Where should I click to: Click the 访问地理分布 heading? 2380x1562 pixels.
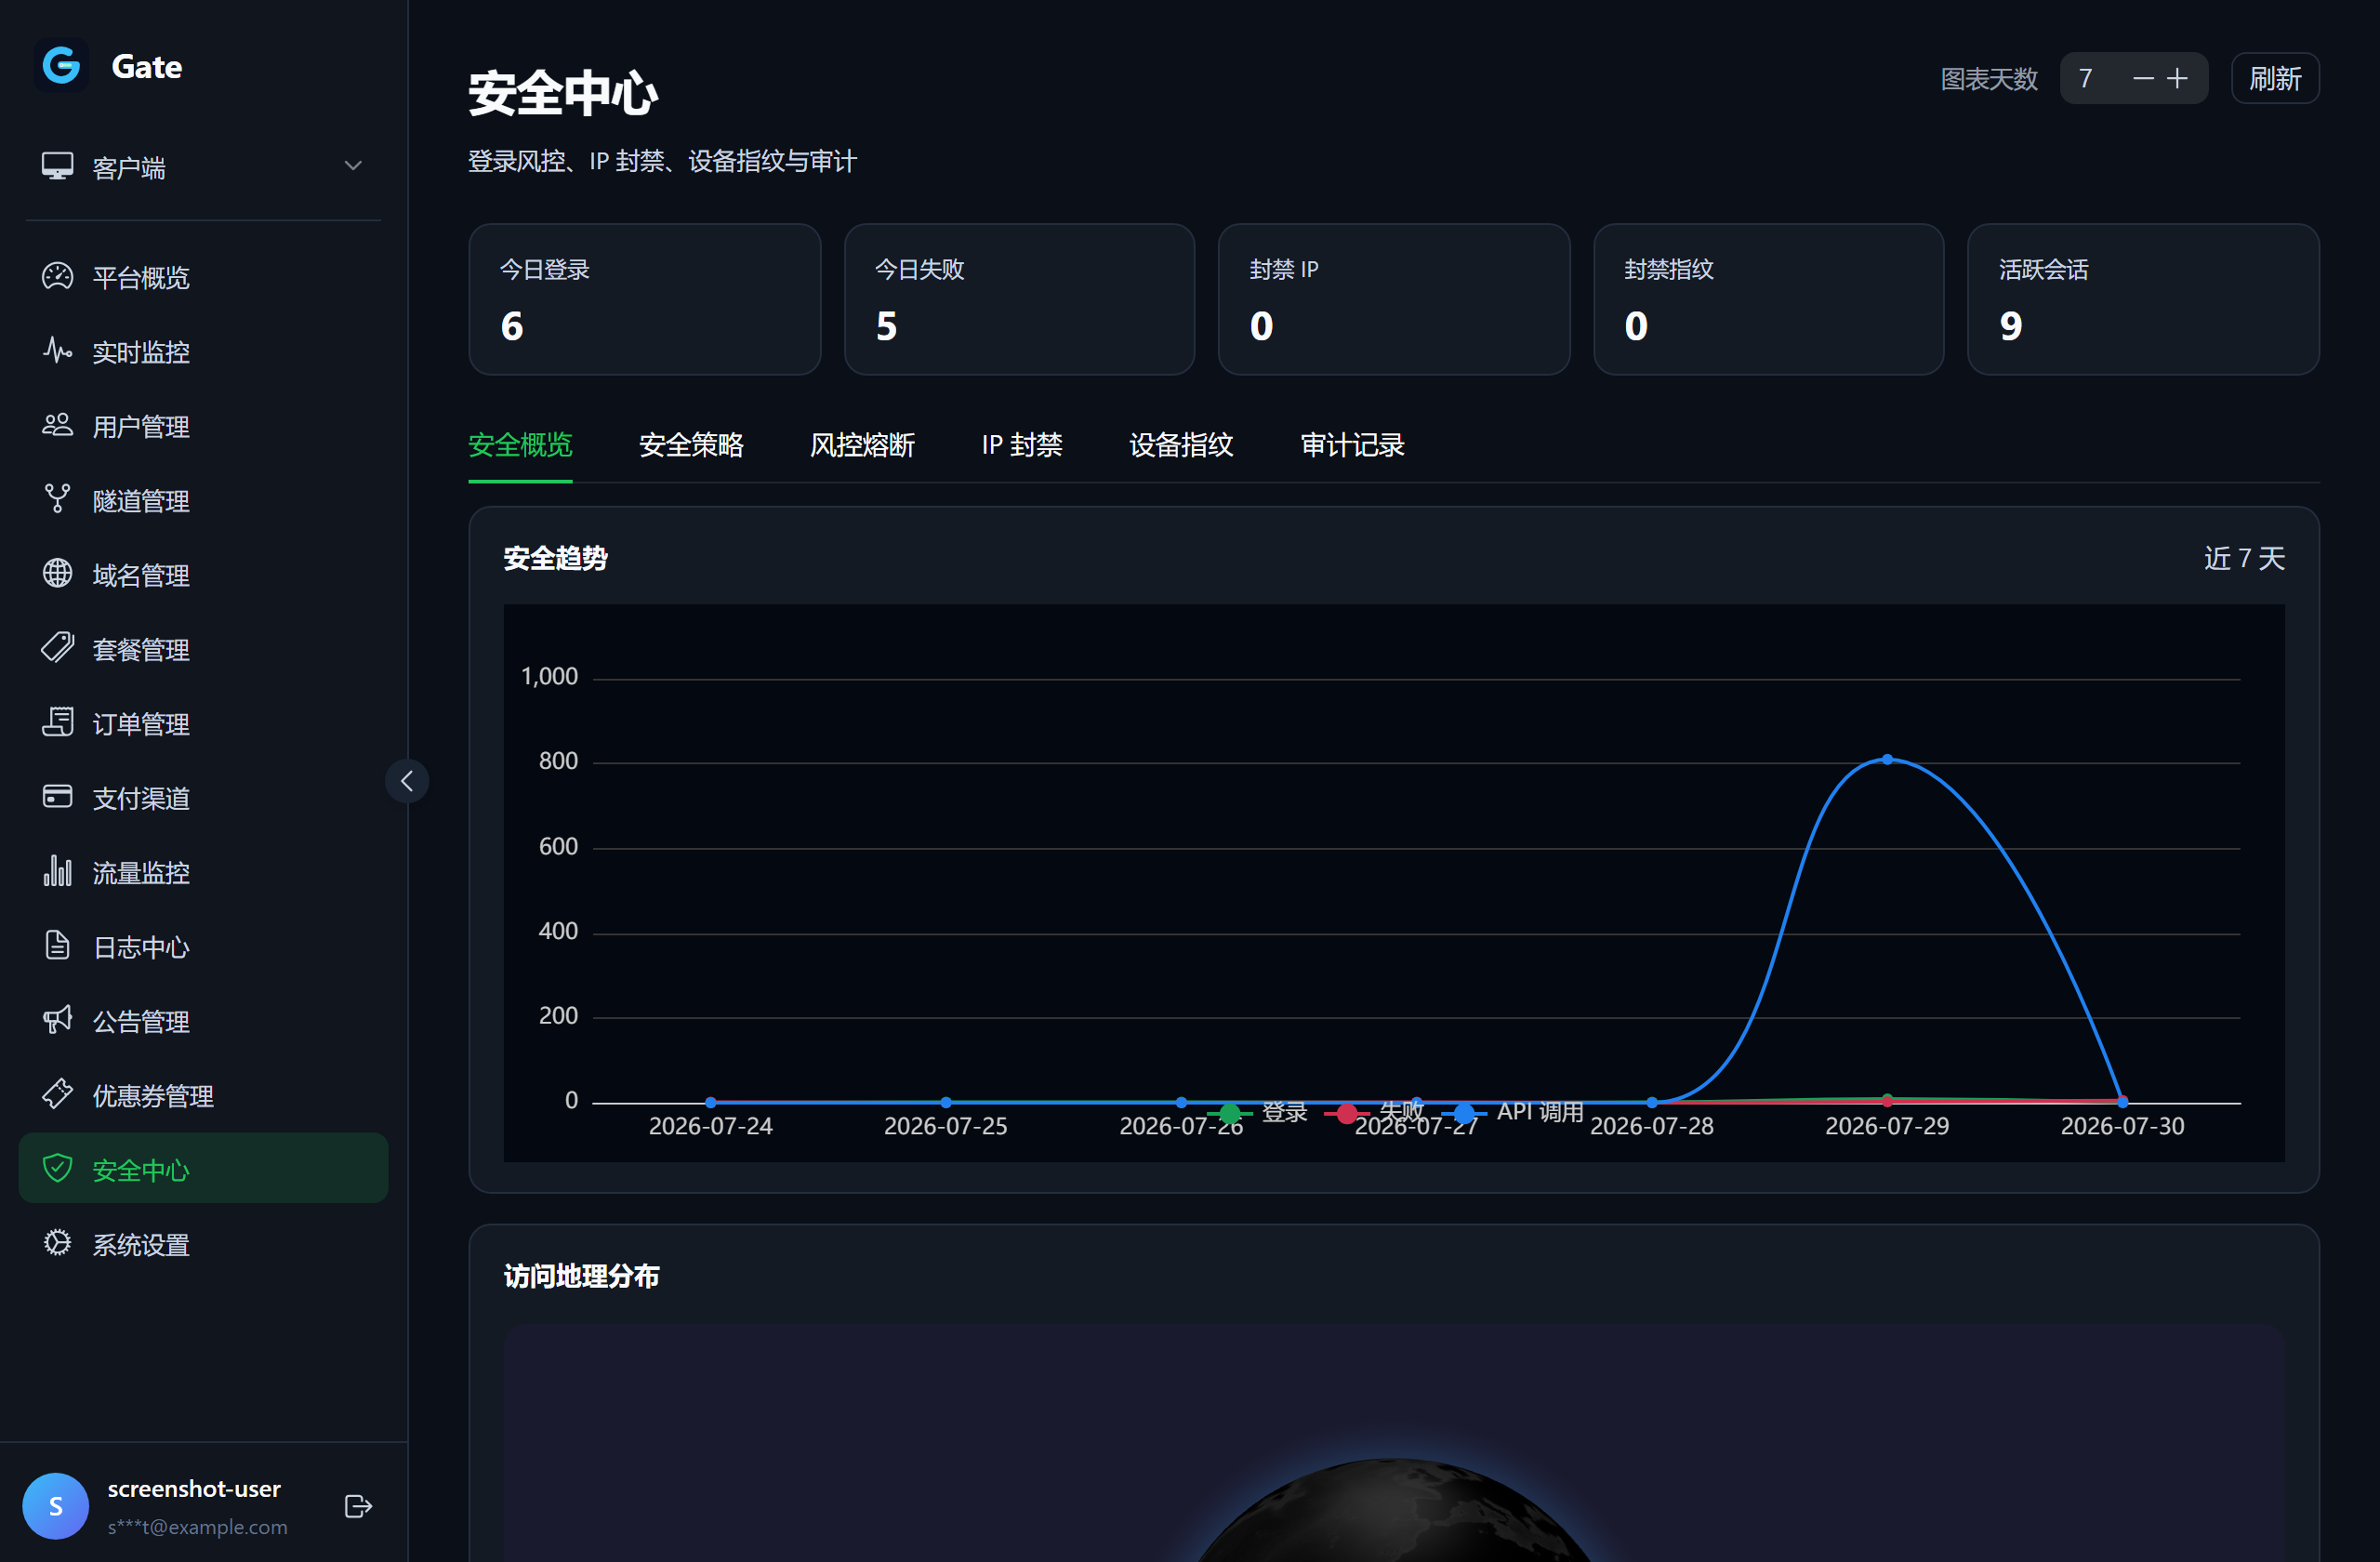pyautogui.click(x=581, y=1276)
